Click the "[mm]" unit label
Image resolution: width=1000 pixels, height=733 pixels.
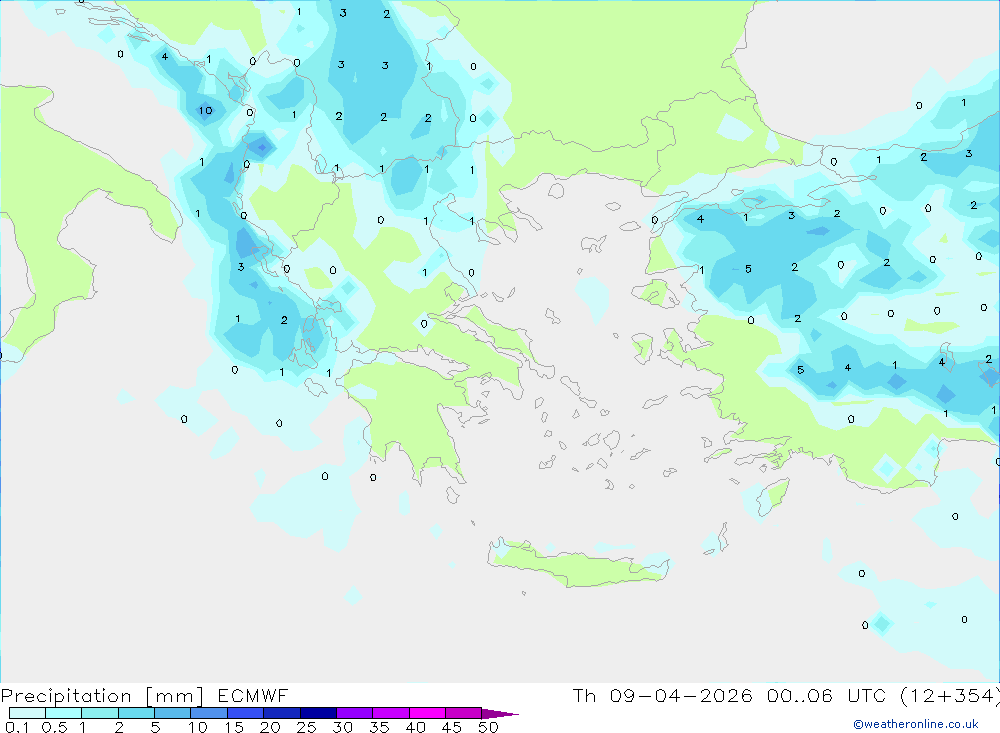tap(175, 696)
